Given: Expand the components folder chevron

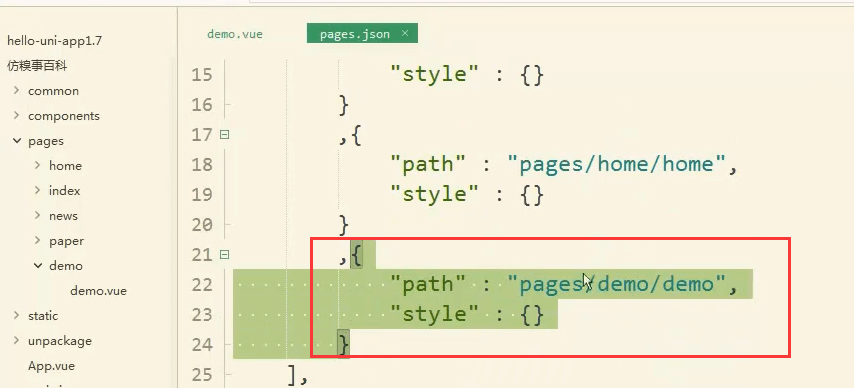Looking at the screenshot, I should [17, 116].
